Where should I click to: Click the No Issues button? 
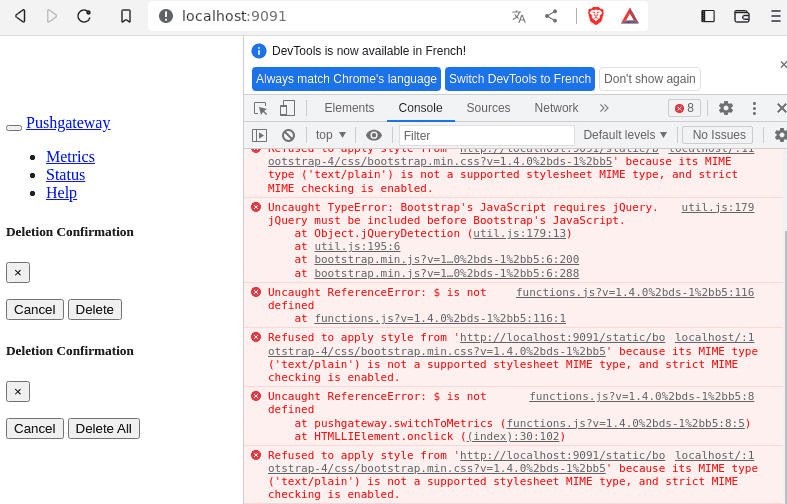pyautogui.click(x=719, y=135)
